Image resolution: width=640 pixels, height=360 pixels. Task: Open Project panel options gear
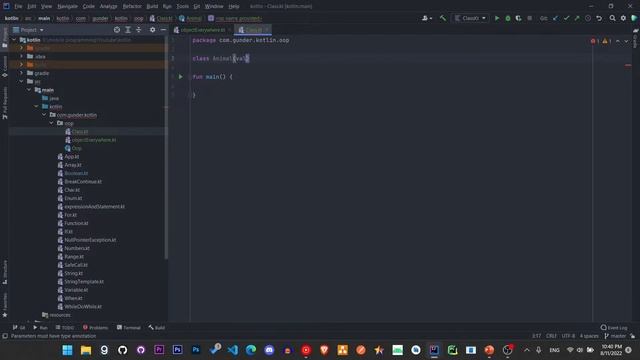coord(152,30)
